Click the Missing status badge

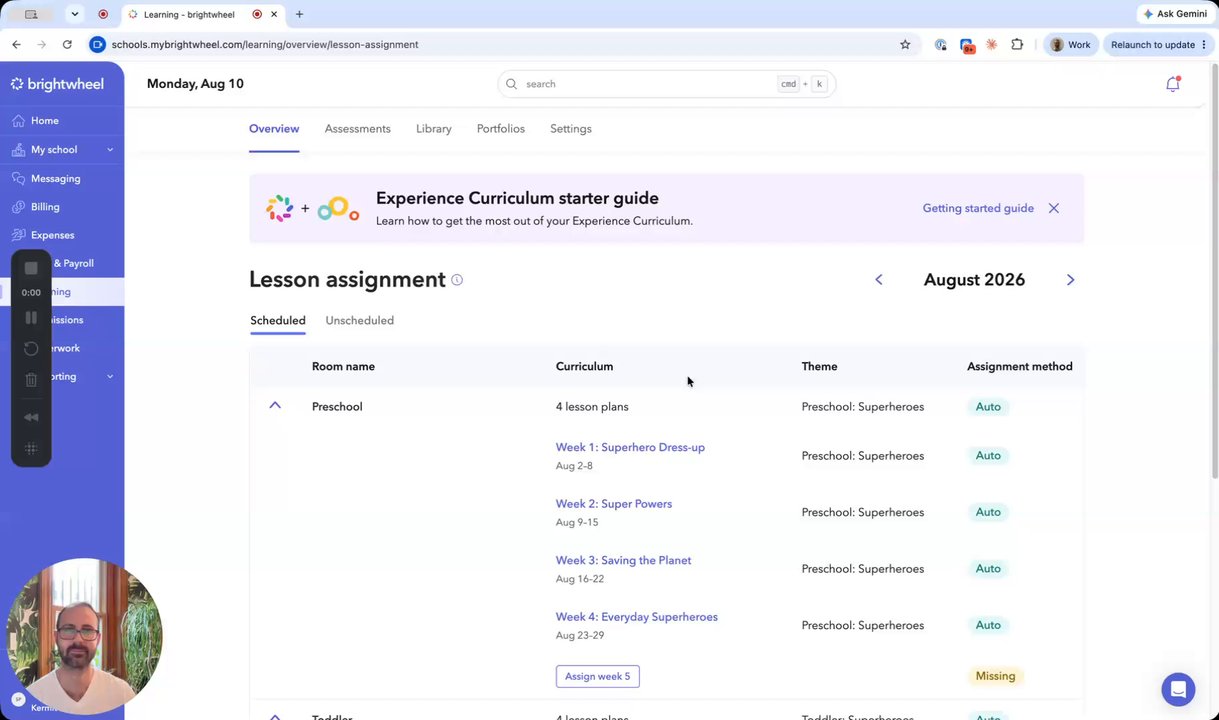tap(995, 676)
